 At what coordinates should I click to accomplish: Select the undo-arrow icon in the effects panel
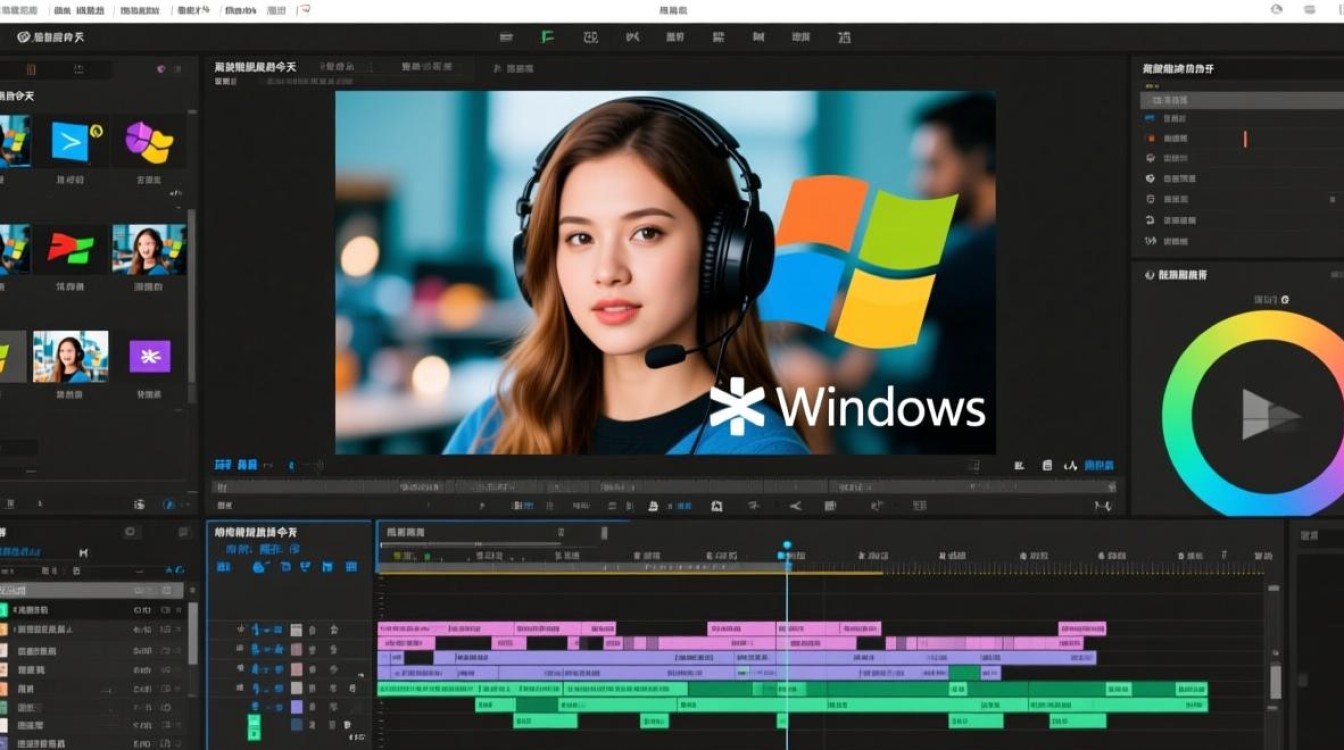pyautogui.click(x=1151, y=220)
